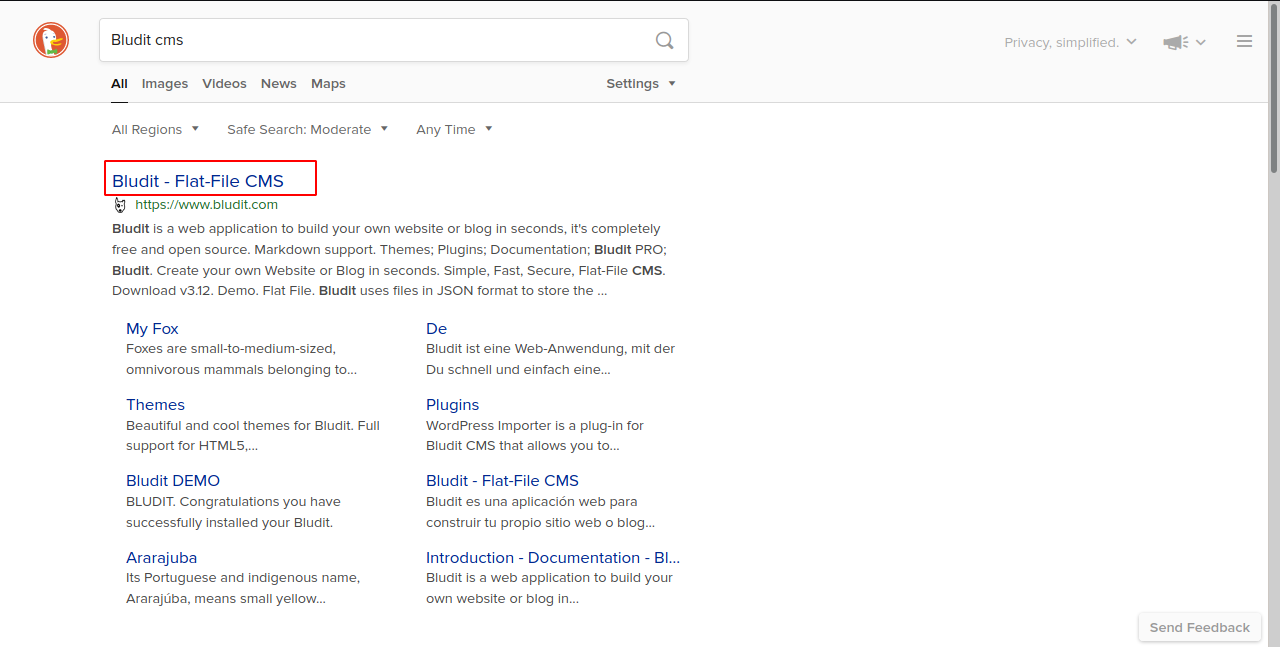Image resolution: width=1280 pixels, height=647 pixels.
Task: Open the All Regions dropdown
Action: coord(155,130)
